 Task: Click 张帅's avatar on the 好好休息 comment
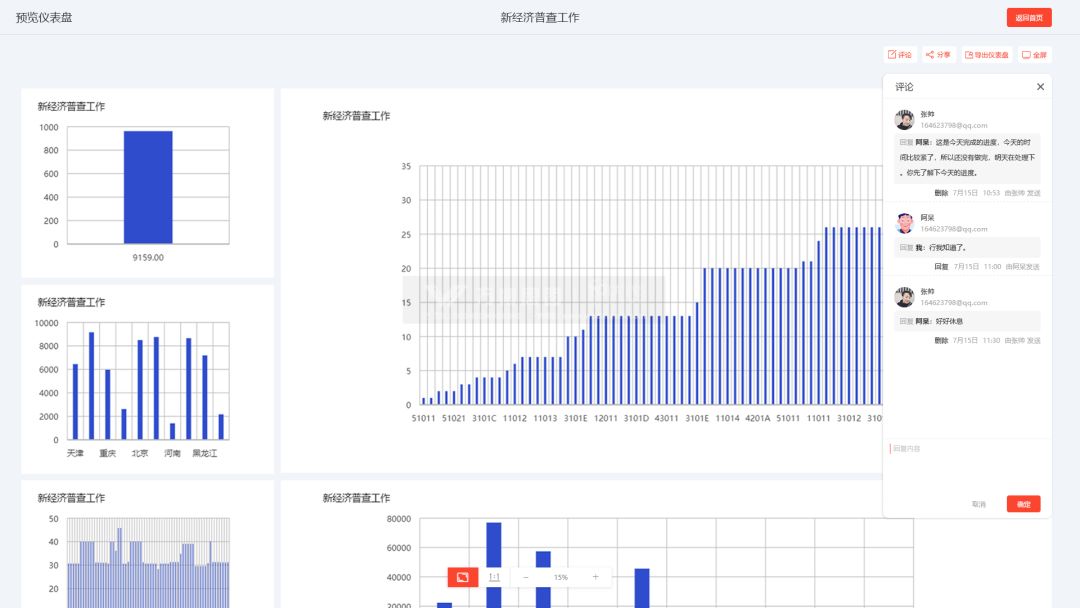tap(904, 297)
